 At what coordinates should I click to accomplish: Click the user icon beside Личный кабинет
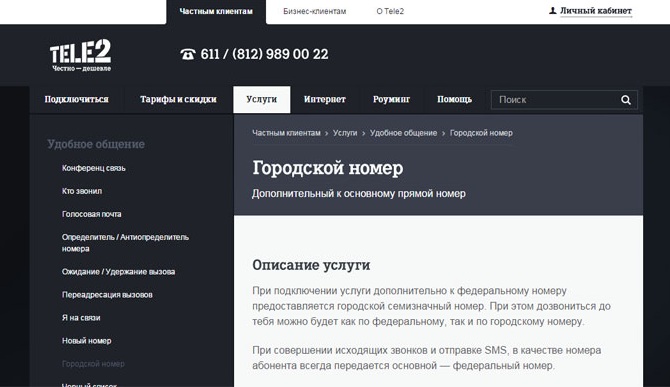[x=552, y=11]
